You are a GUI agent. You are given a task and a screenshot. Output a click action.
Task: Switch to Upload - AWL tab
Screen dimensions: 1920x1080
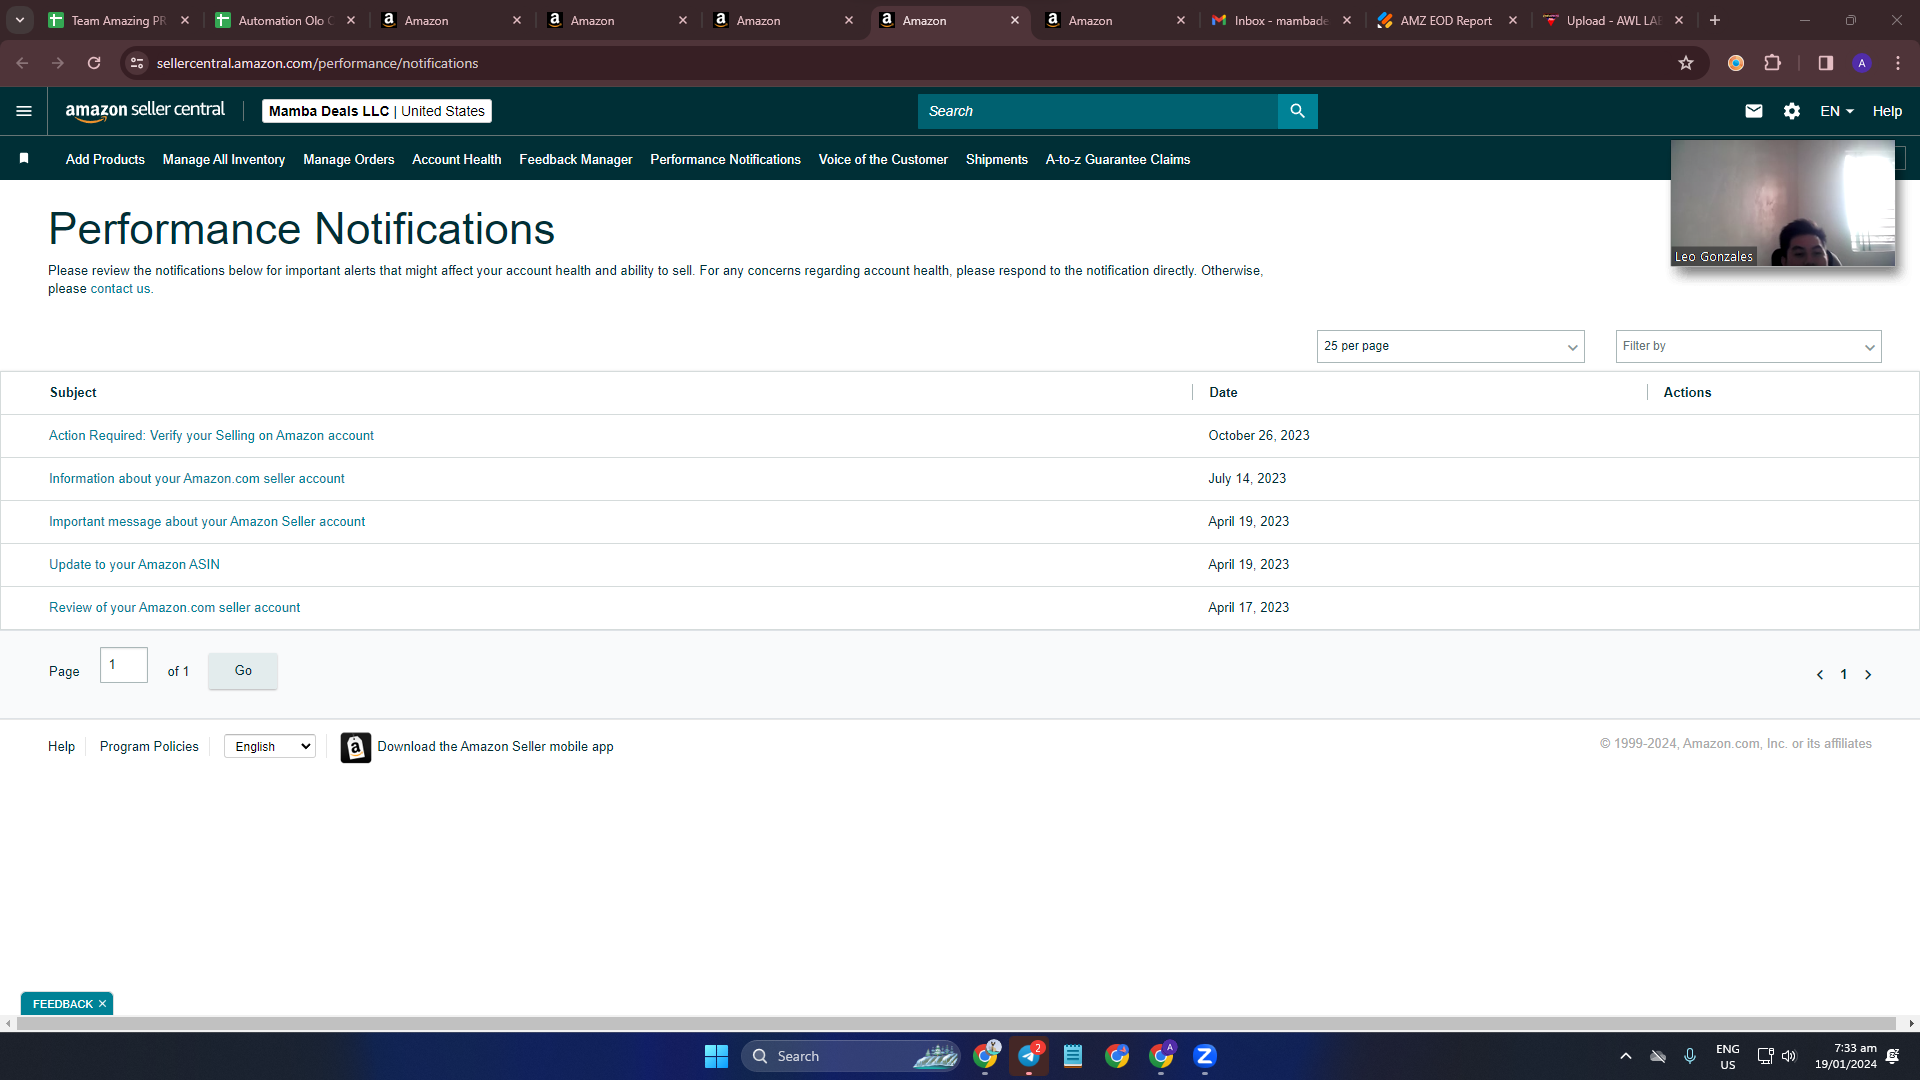pos(1613,20)
